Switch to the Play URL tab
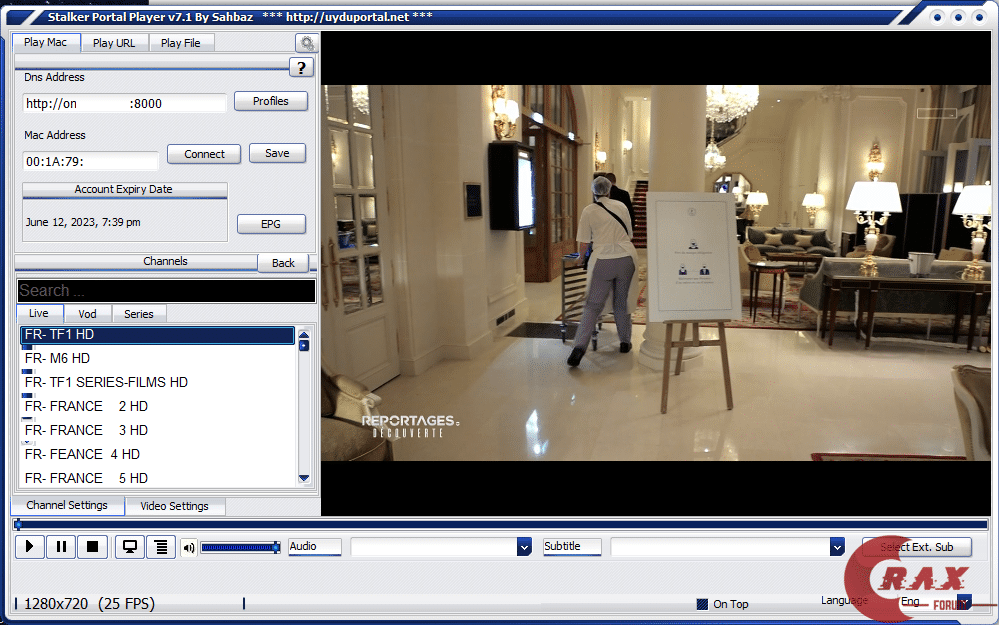This screenshot has width=999, height=625. 116,43
